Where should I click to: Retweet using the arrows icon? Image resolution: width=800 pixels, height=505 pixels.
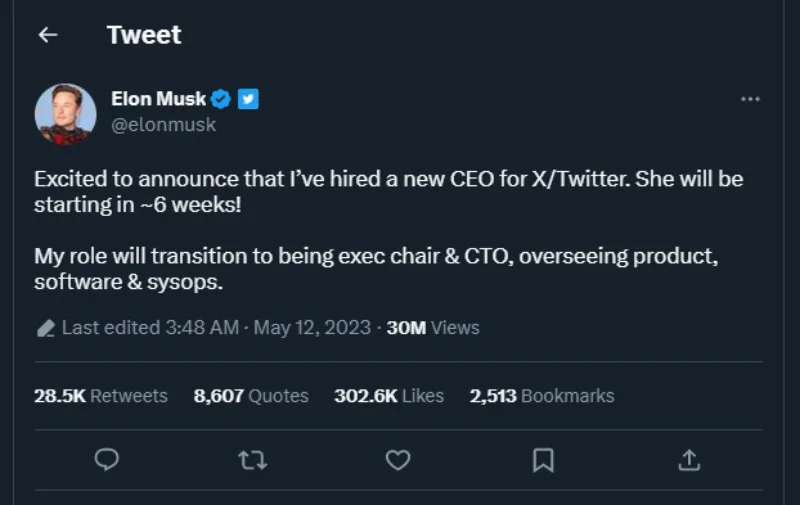253,459
